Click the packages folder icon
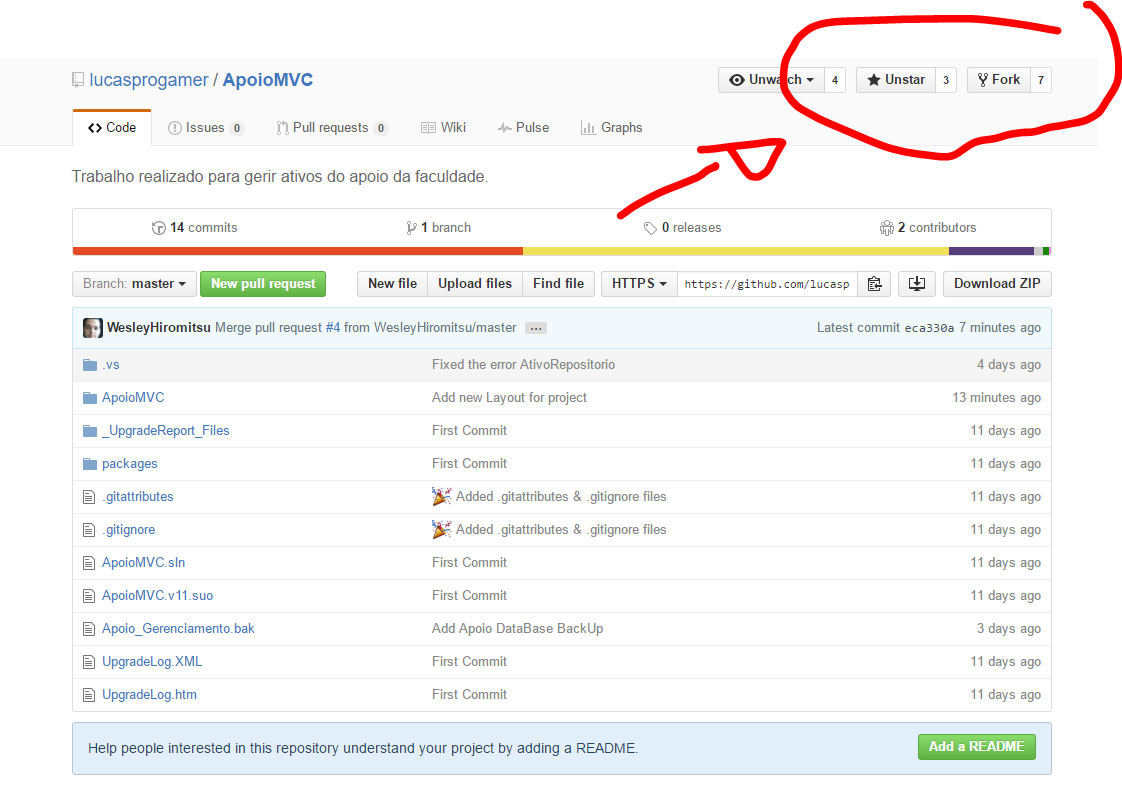 click(89, 464)
